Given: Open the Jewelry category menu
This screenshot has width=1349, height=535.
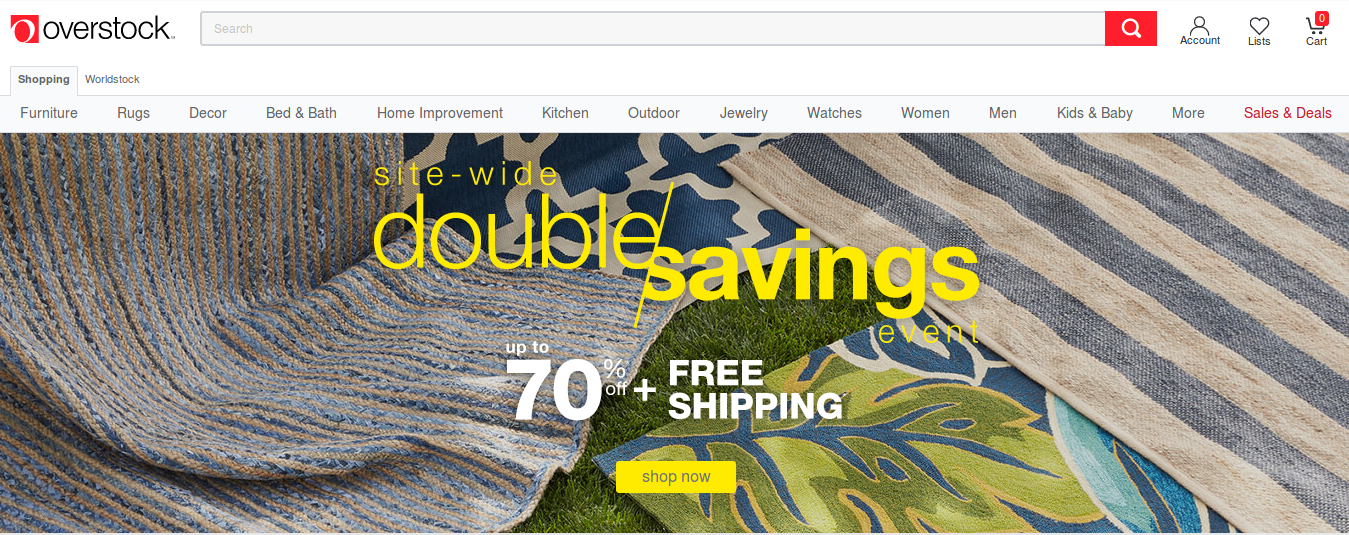Looking at the screenshot, I should (x=744, y=113).
